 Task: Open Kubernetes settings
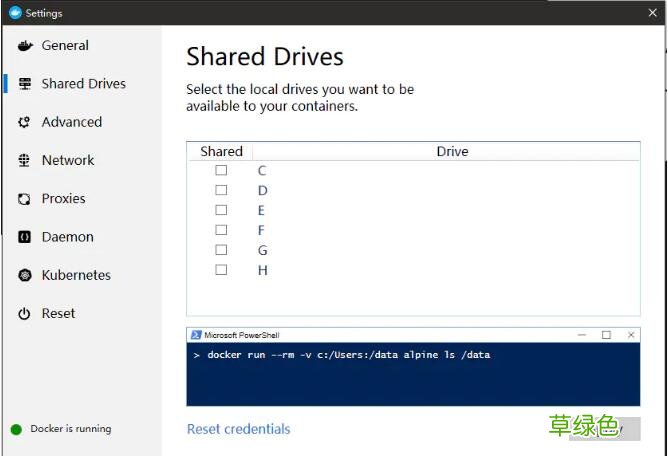(x=76, y=275)
